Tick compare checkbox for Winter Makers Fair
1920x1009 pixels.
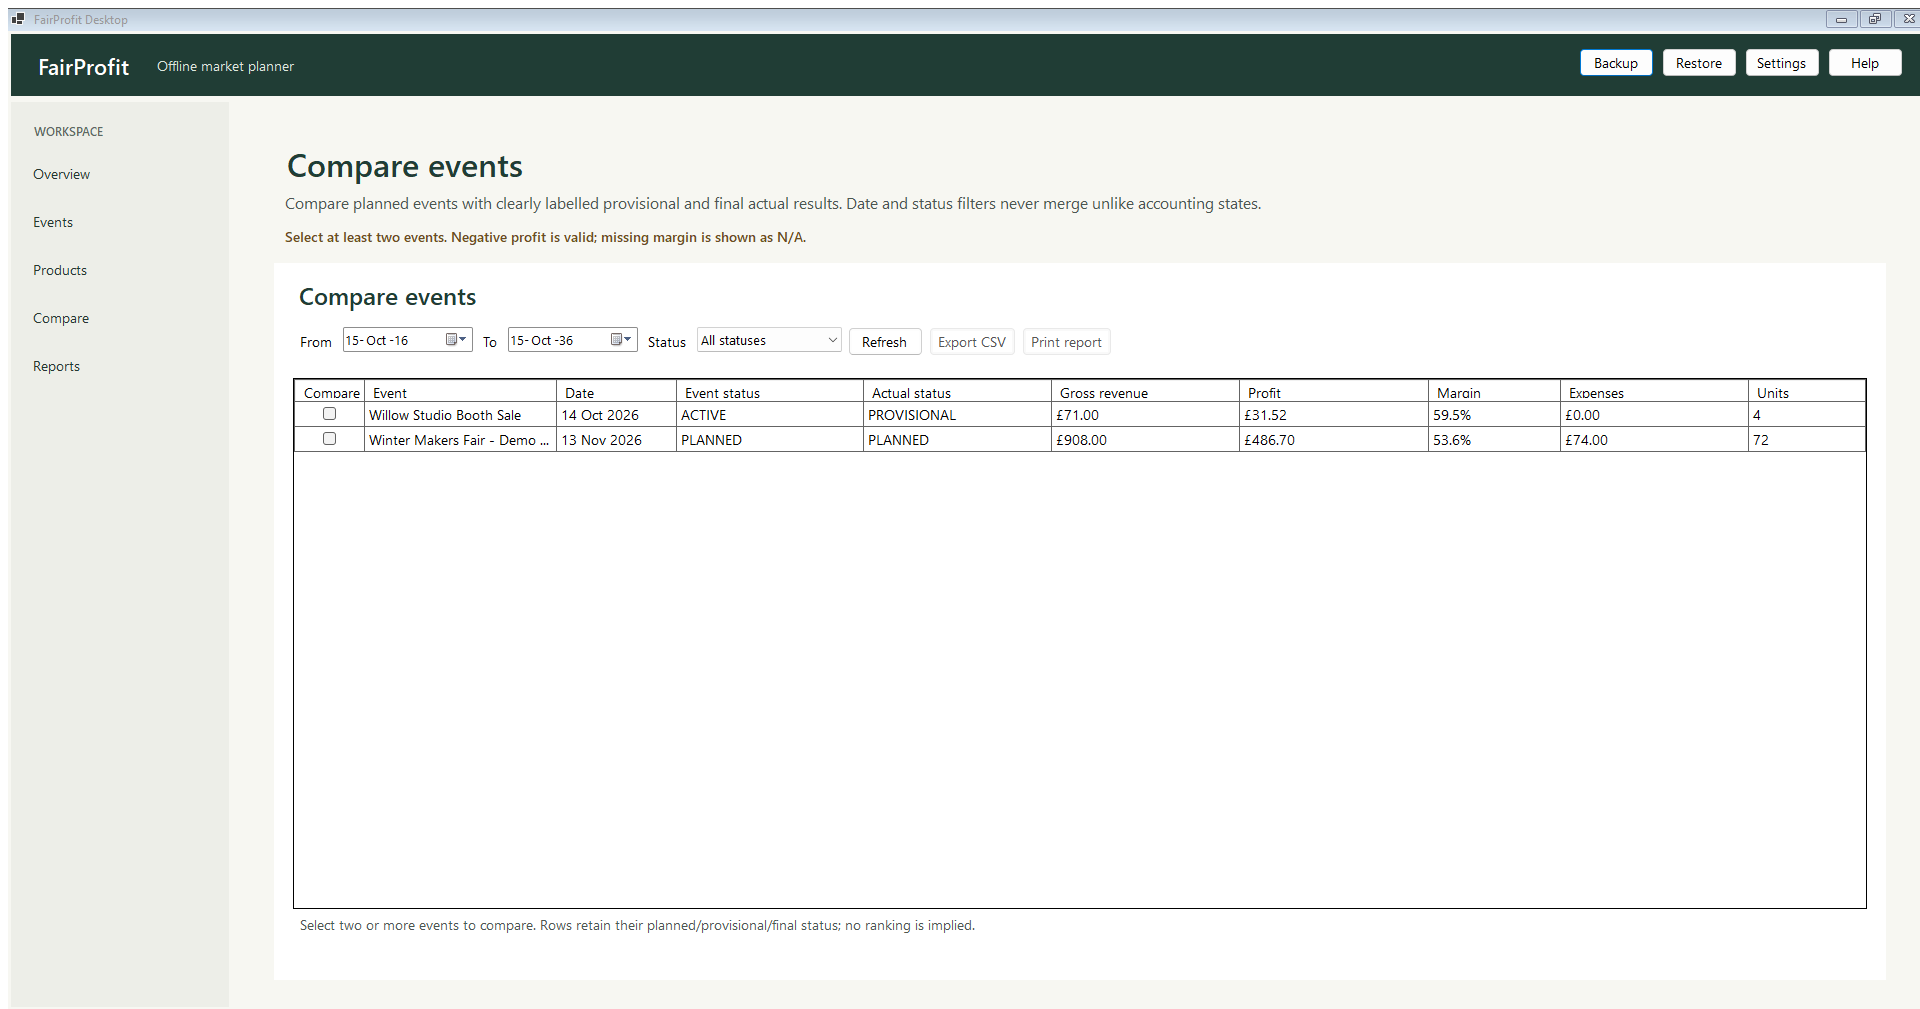point(329,439)
